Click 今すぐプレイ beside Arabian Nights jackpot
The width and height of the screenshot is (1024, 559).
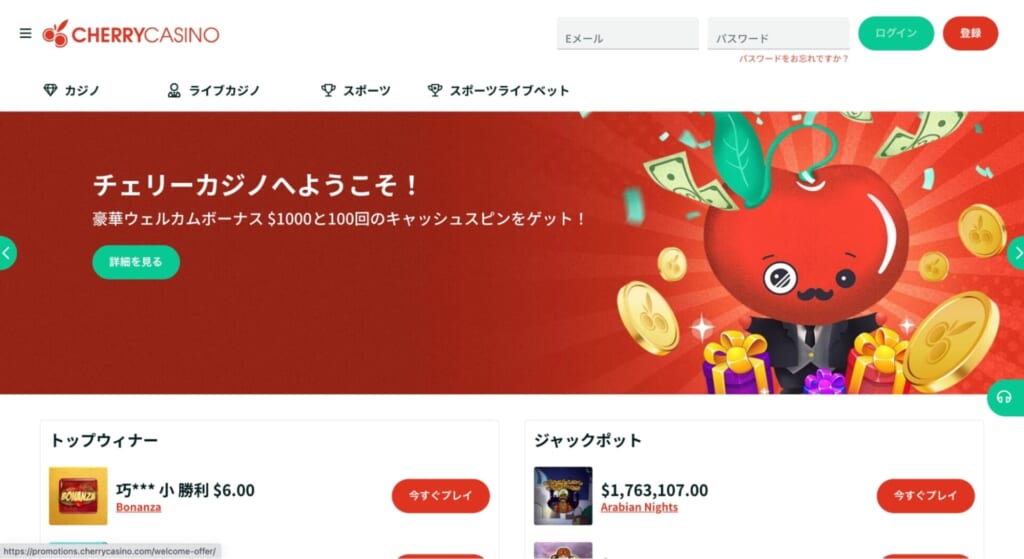click(x=925, y=496)
